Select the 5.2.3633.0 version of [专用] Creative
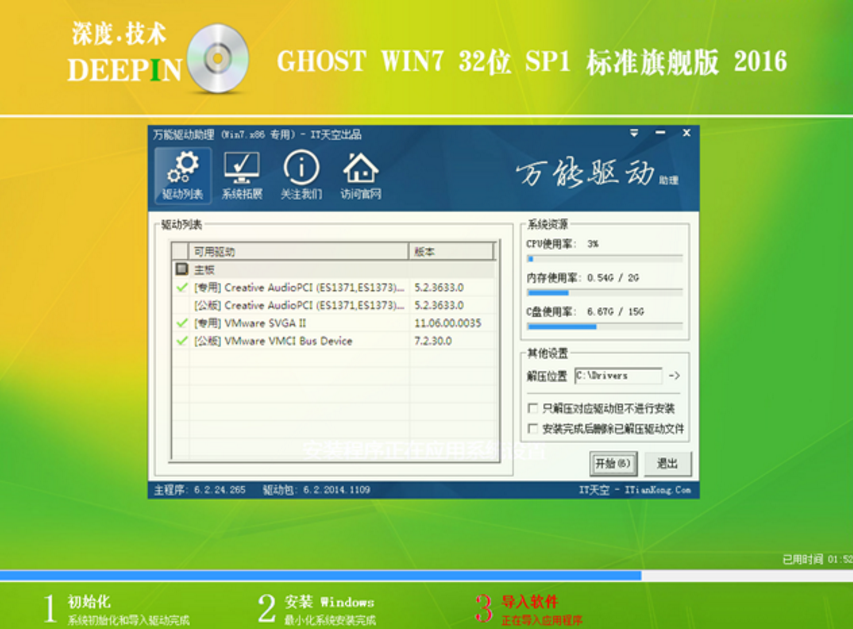Viewport: 853px width, 629px height. (x=439, y=287)
